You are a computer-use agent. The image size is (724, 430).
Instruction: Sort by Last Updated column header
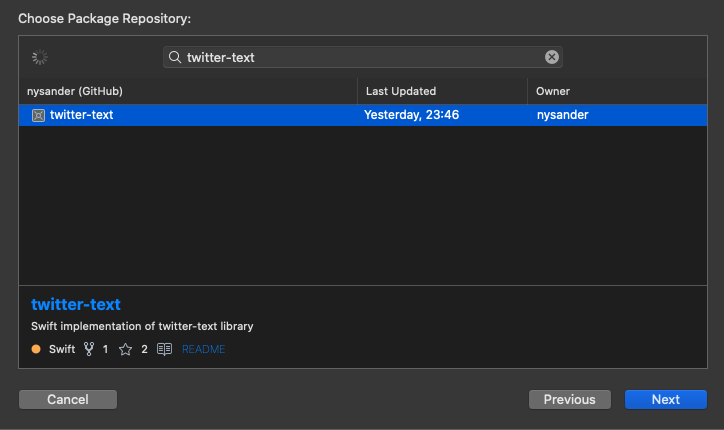(442, 91)
